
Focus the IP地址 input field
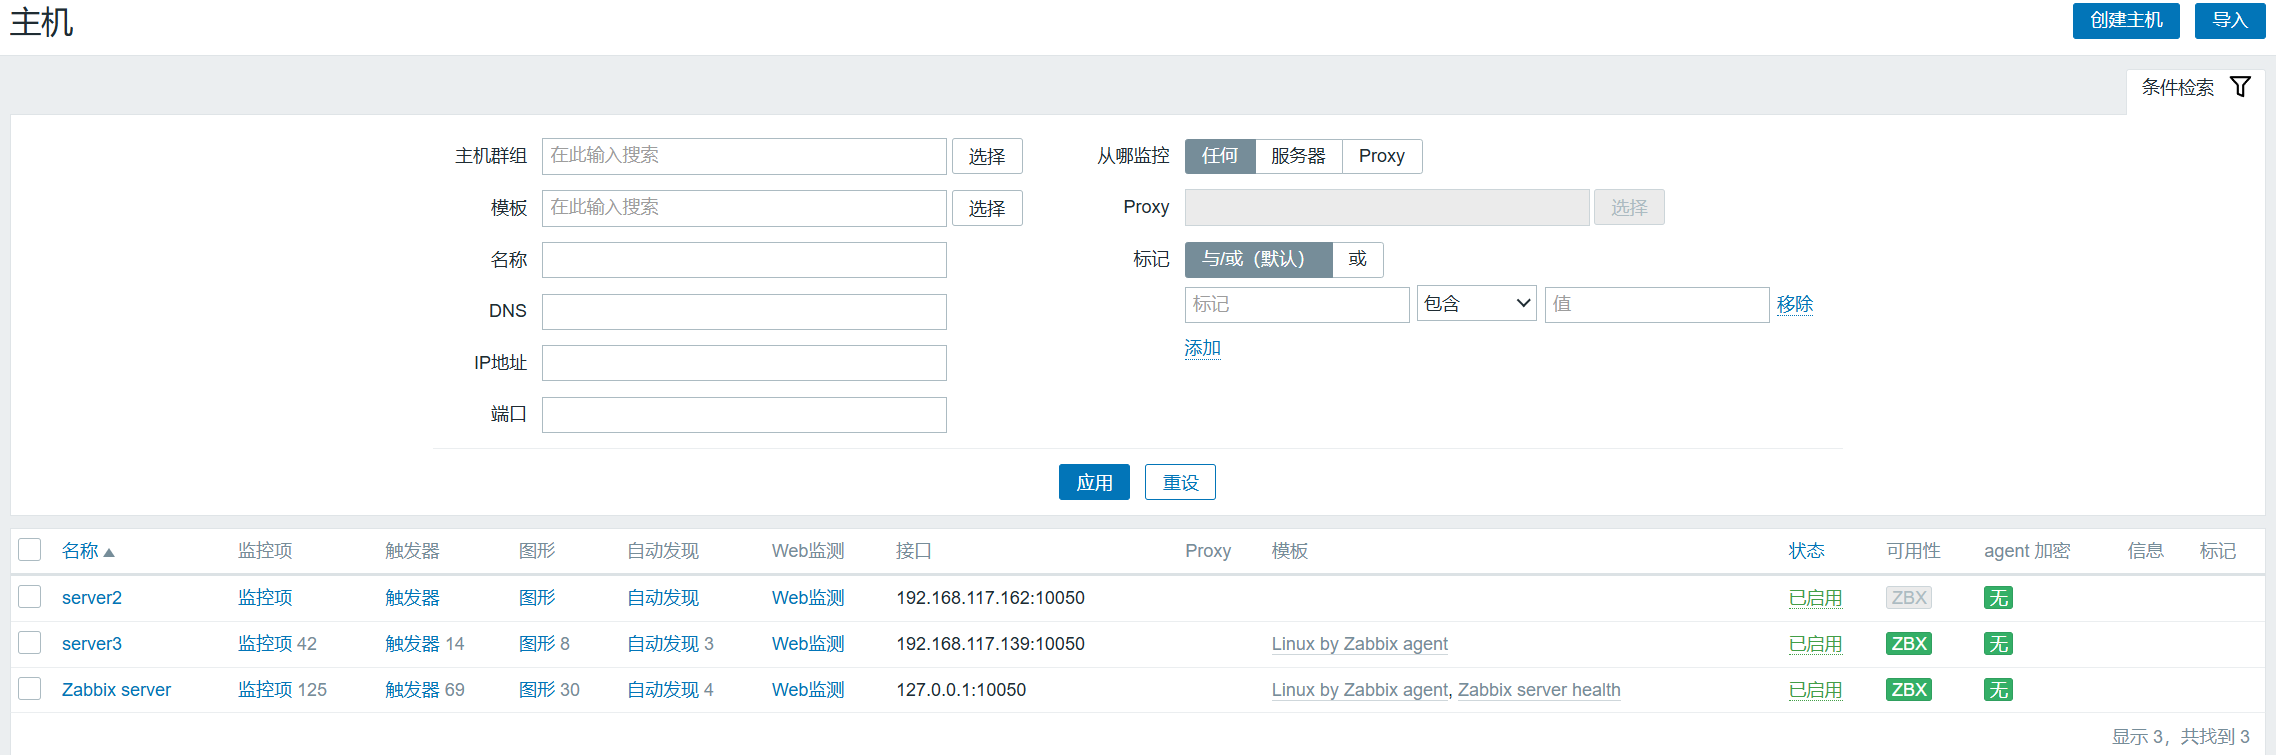(x=744, y=363)
